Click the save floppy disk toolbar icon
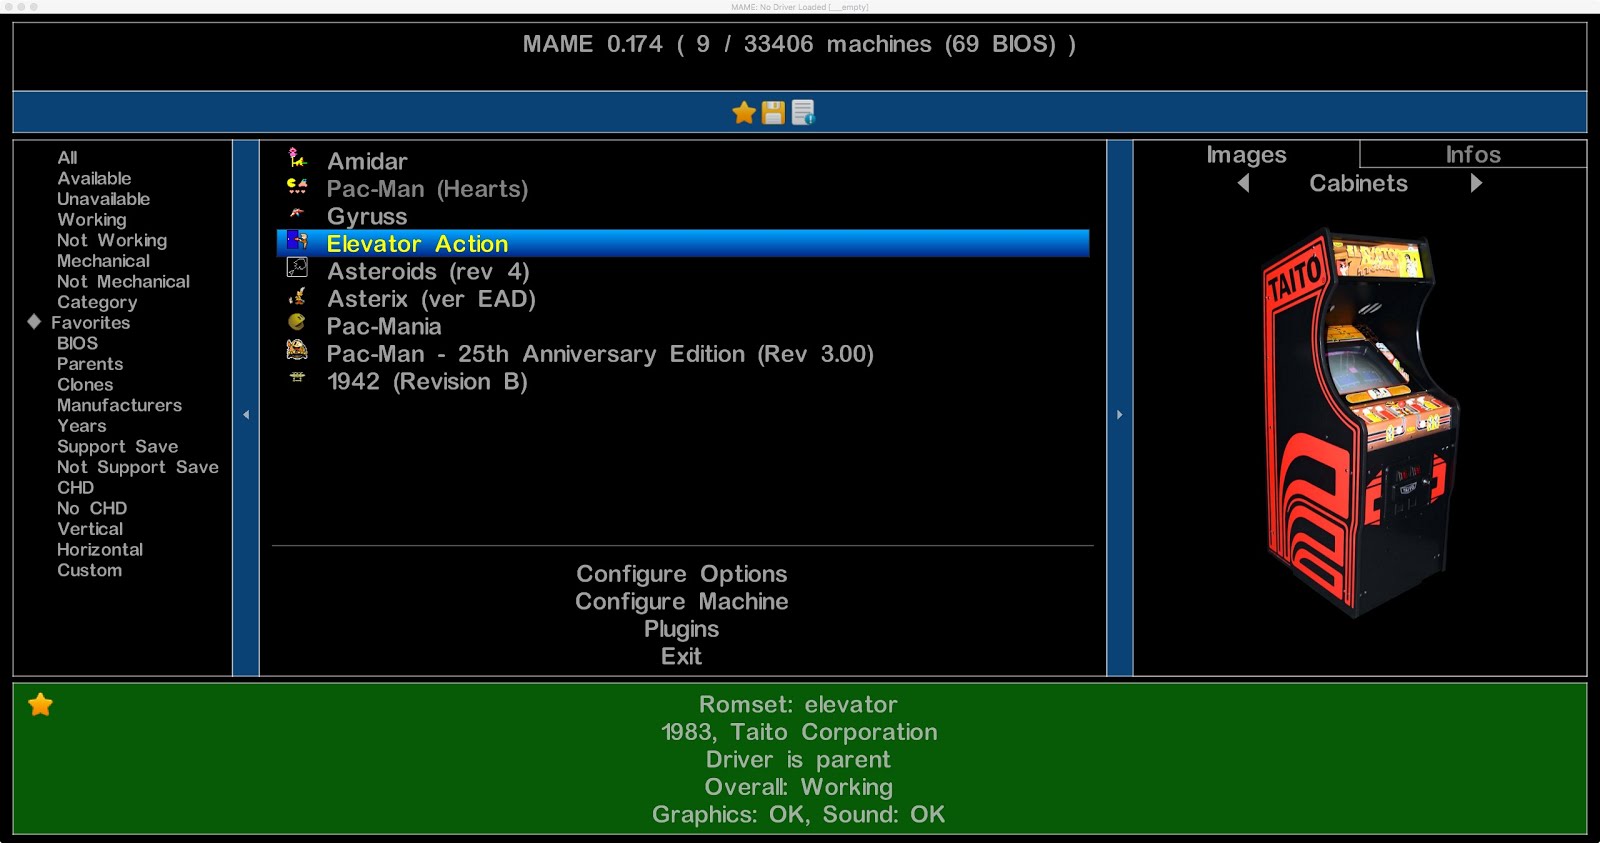Viewport: 1600px width, 843px height. tap(773, 113)
